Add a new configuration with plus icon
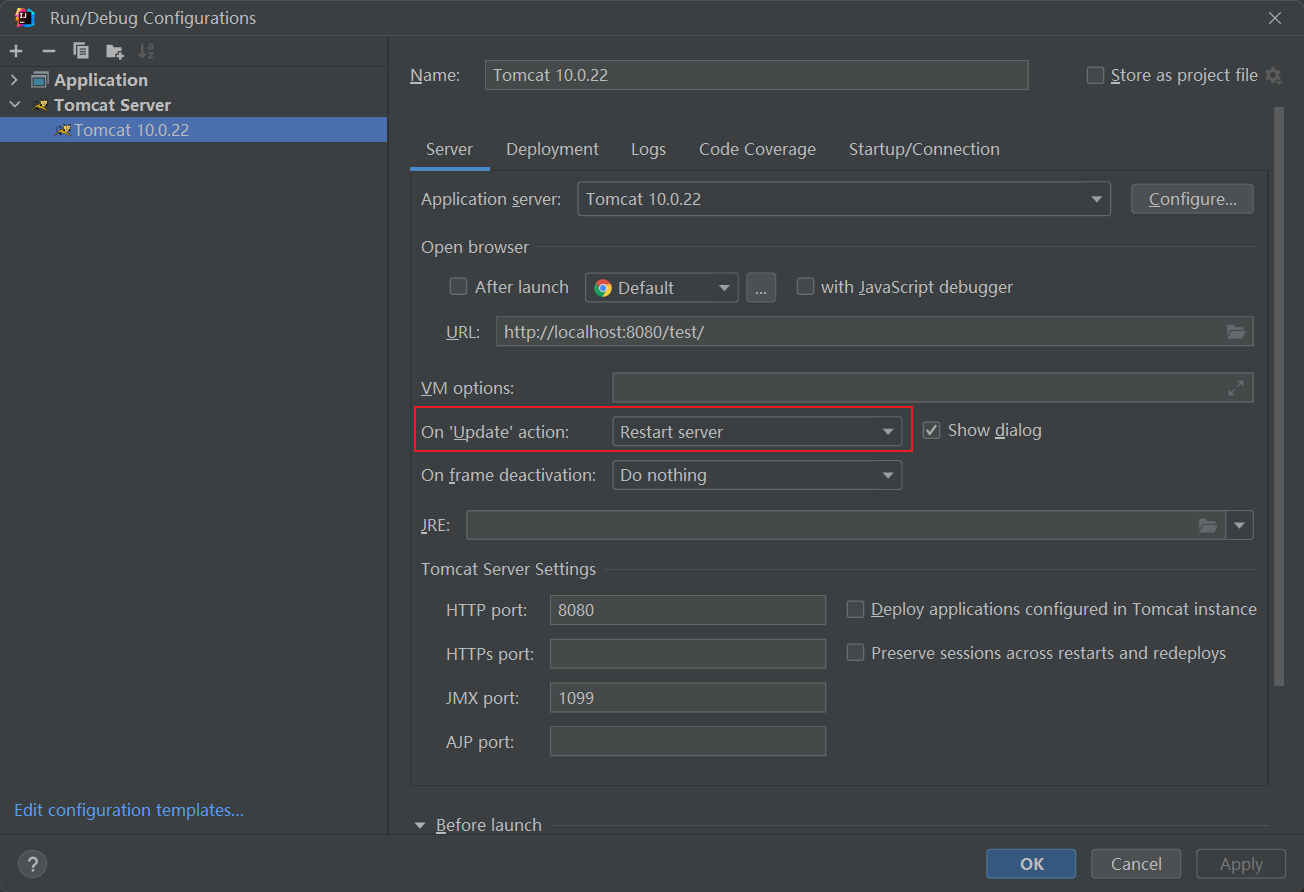 tap(16, 51)
